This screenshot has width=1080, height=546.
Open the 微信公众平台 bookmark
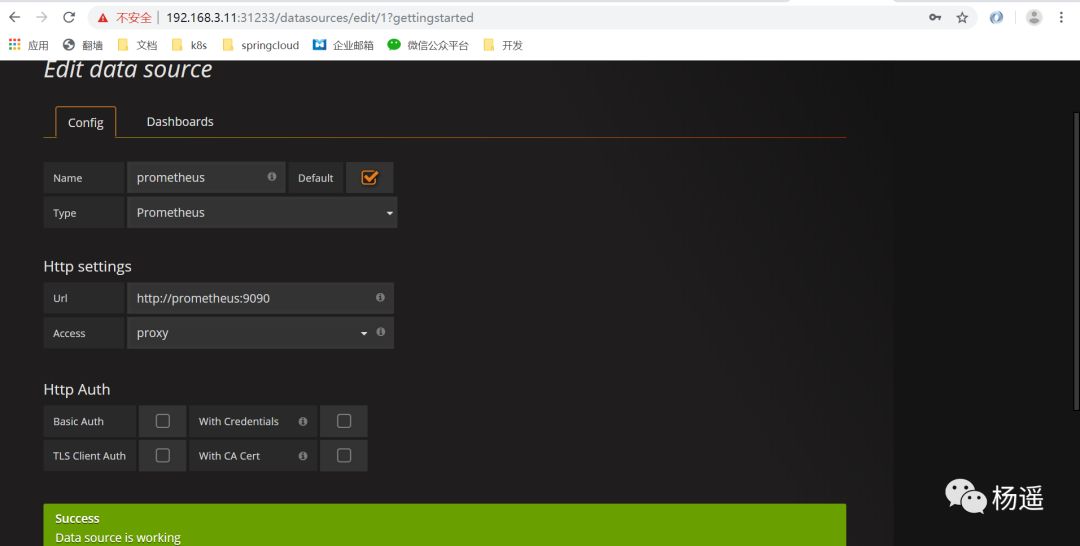[428, 45]
